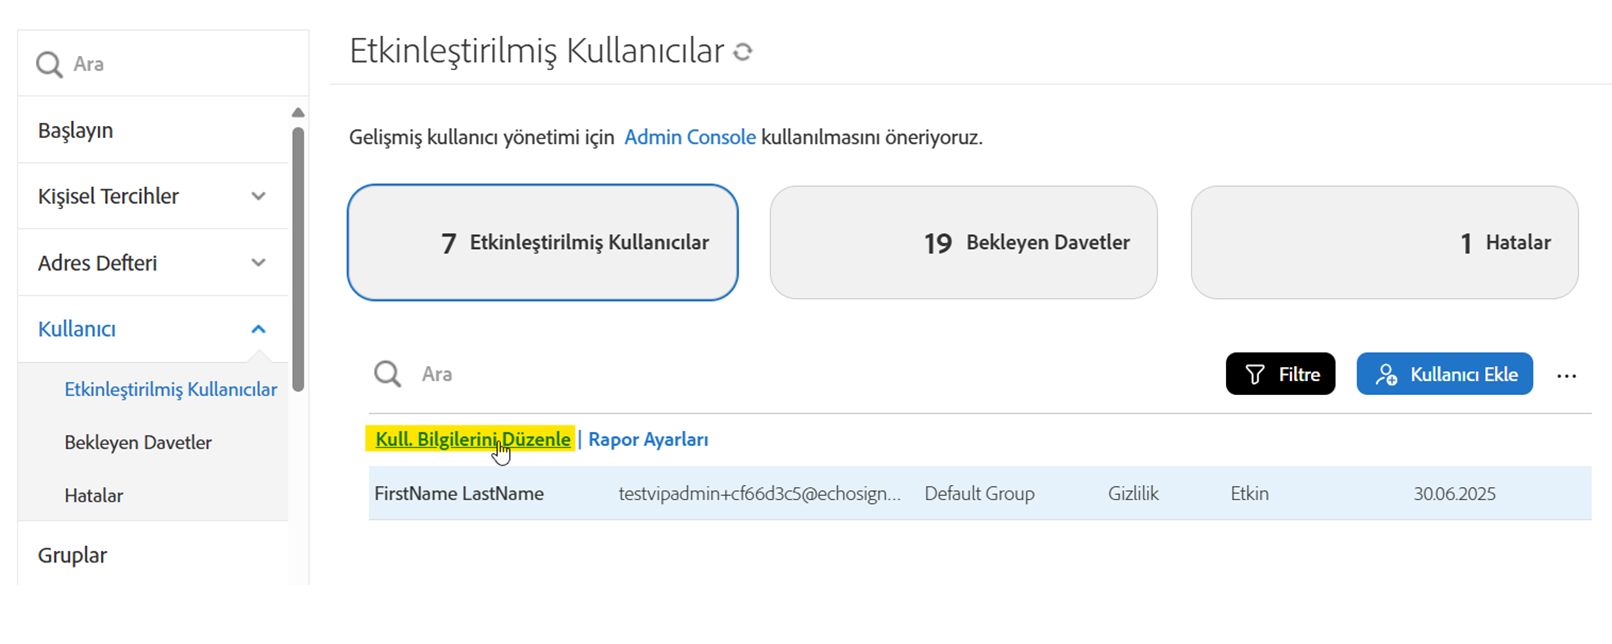1612x644 pixels.
Task: Expand the Kişisel Tercihler section chevron
Action: point(258,197)
